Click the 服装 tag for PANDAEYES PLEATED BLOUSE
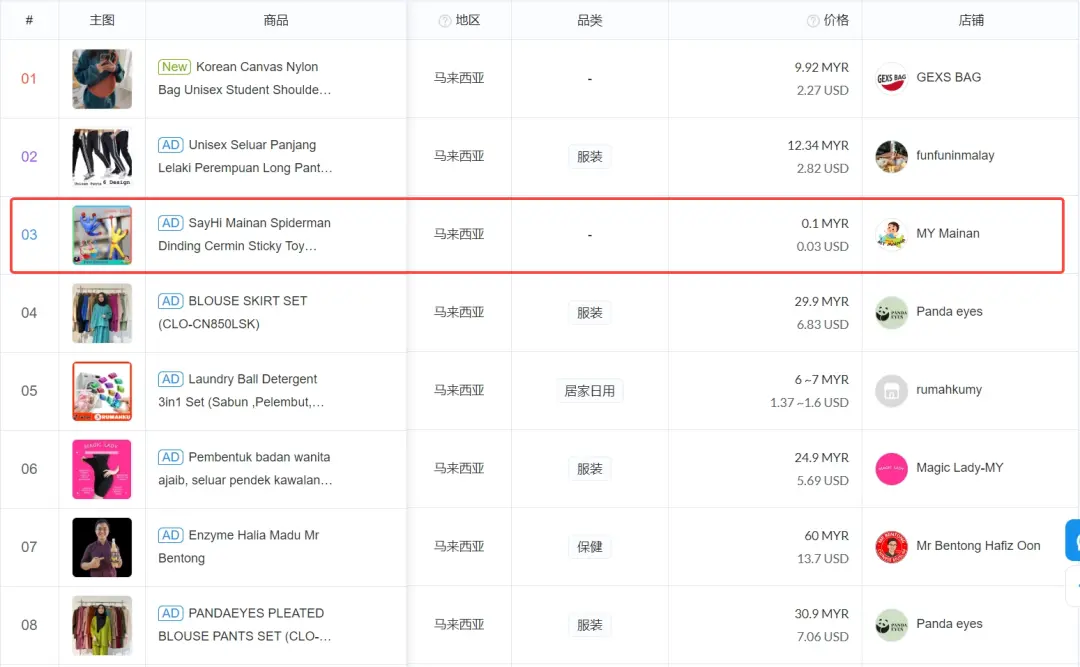1080x667 pixels. point(590,626)
